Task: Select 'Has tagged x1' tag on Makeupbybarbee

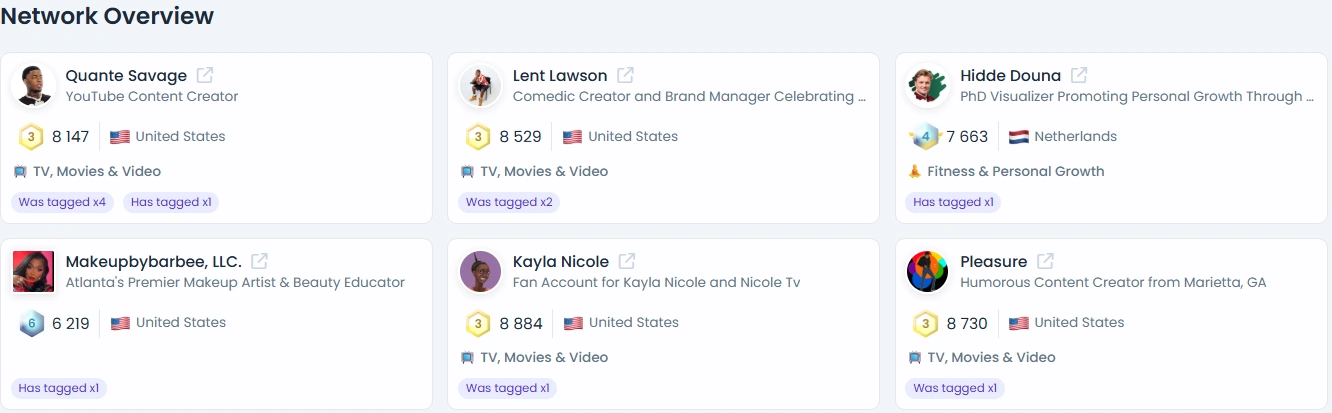Action: (x=59, y=388)
